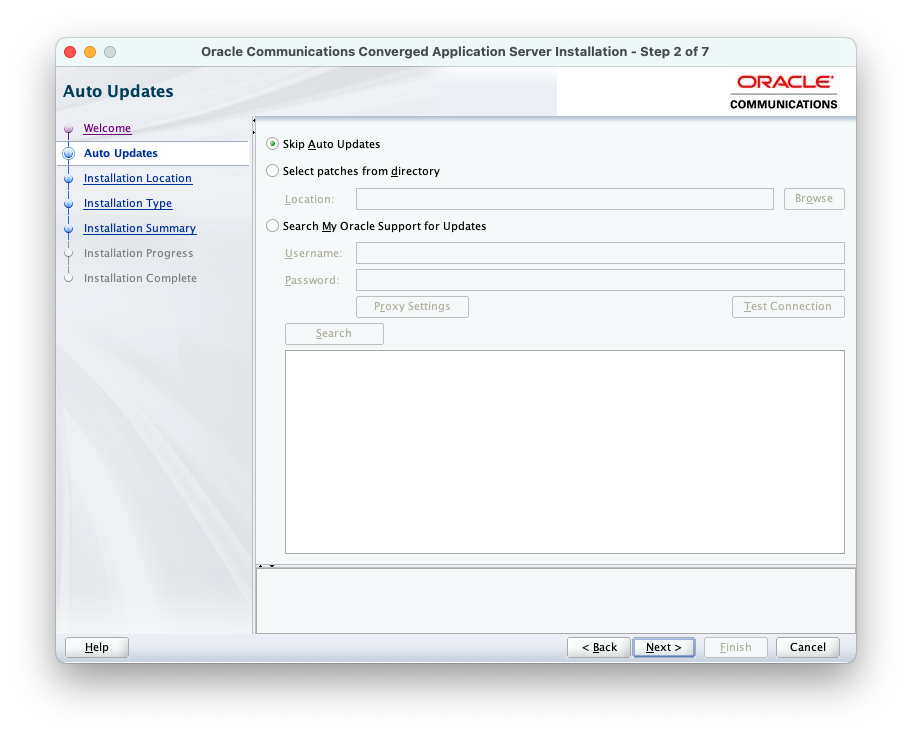Open the Installation Location step

pos(138,178)
